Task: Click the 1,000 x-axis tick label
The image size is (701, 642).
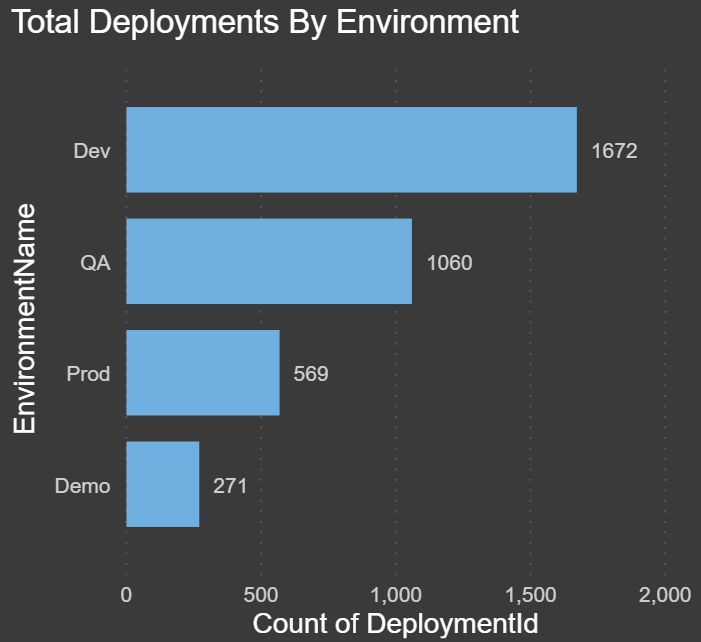Action: pos(396,594)
